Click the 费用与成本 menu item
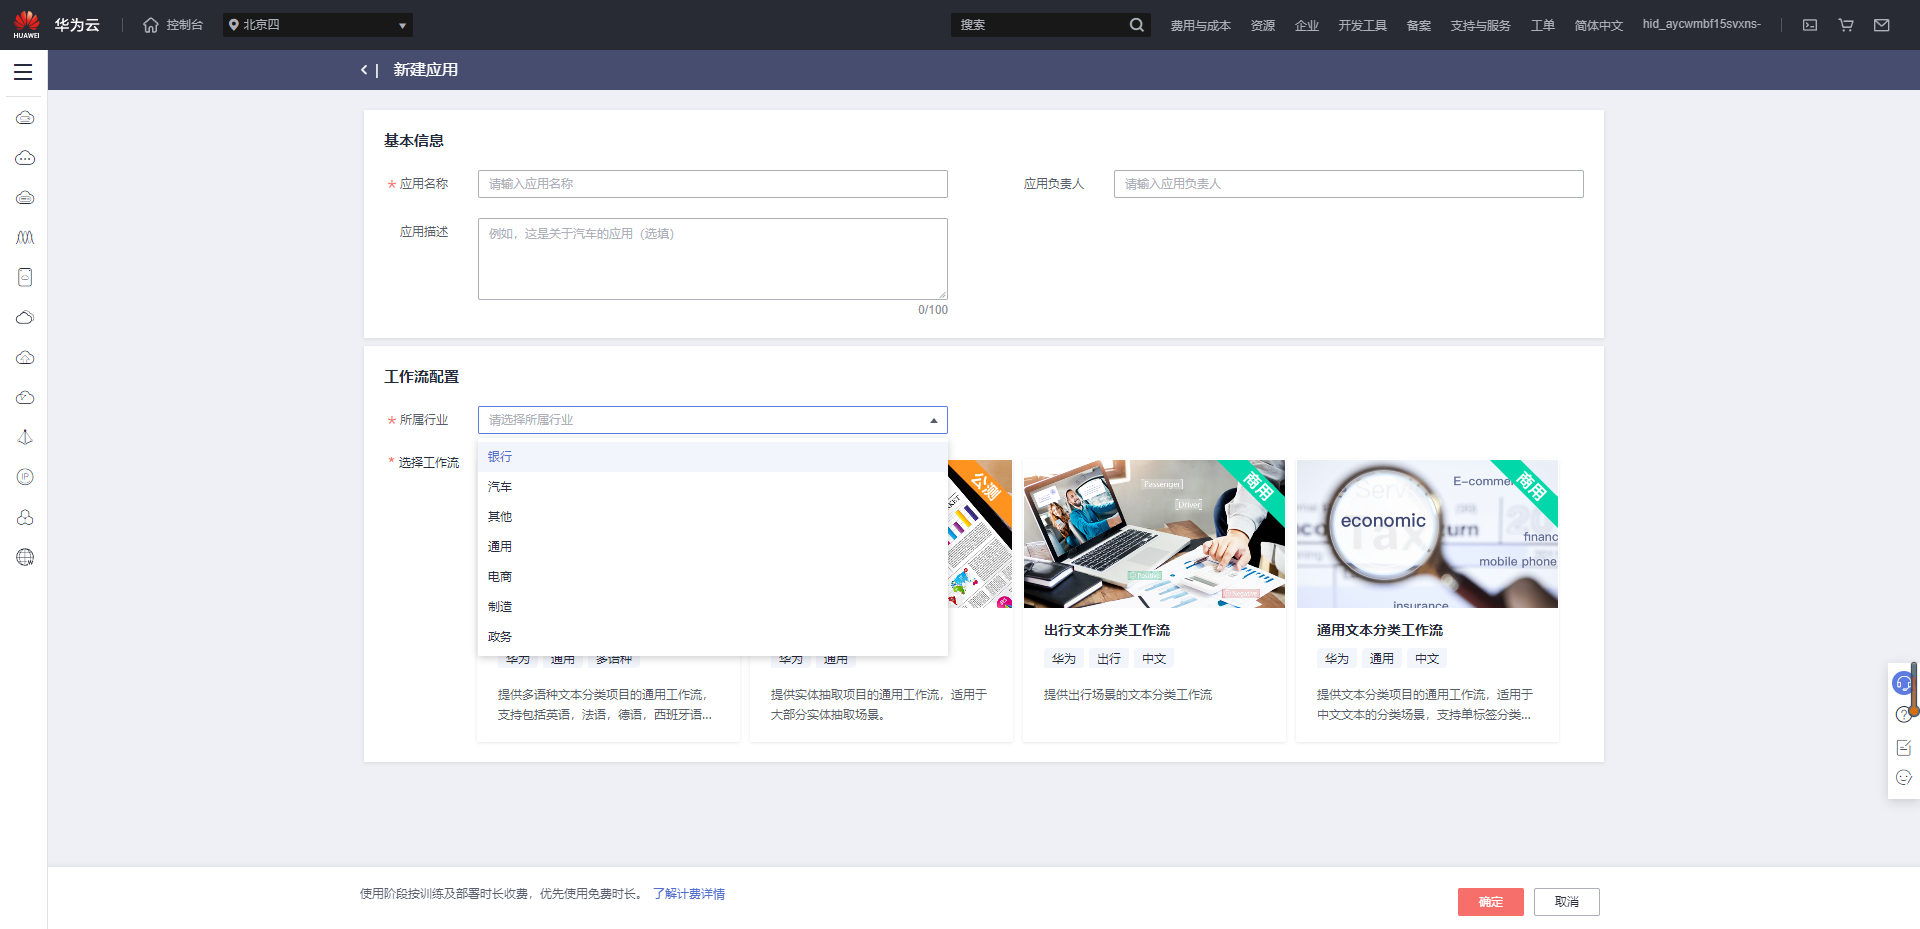 click(x=1202, y=24)
